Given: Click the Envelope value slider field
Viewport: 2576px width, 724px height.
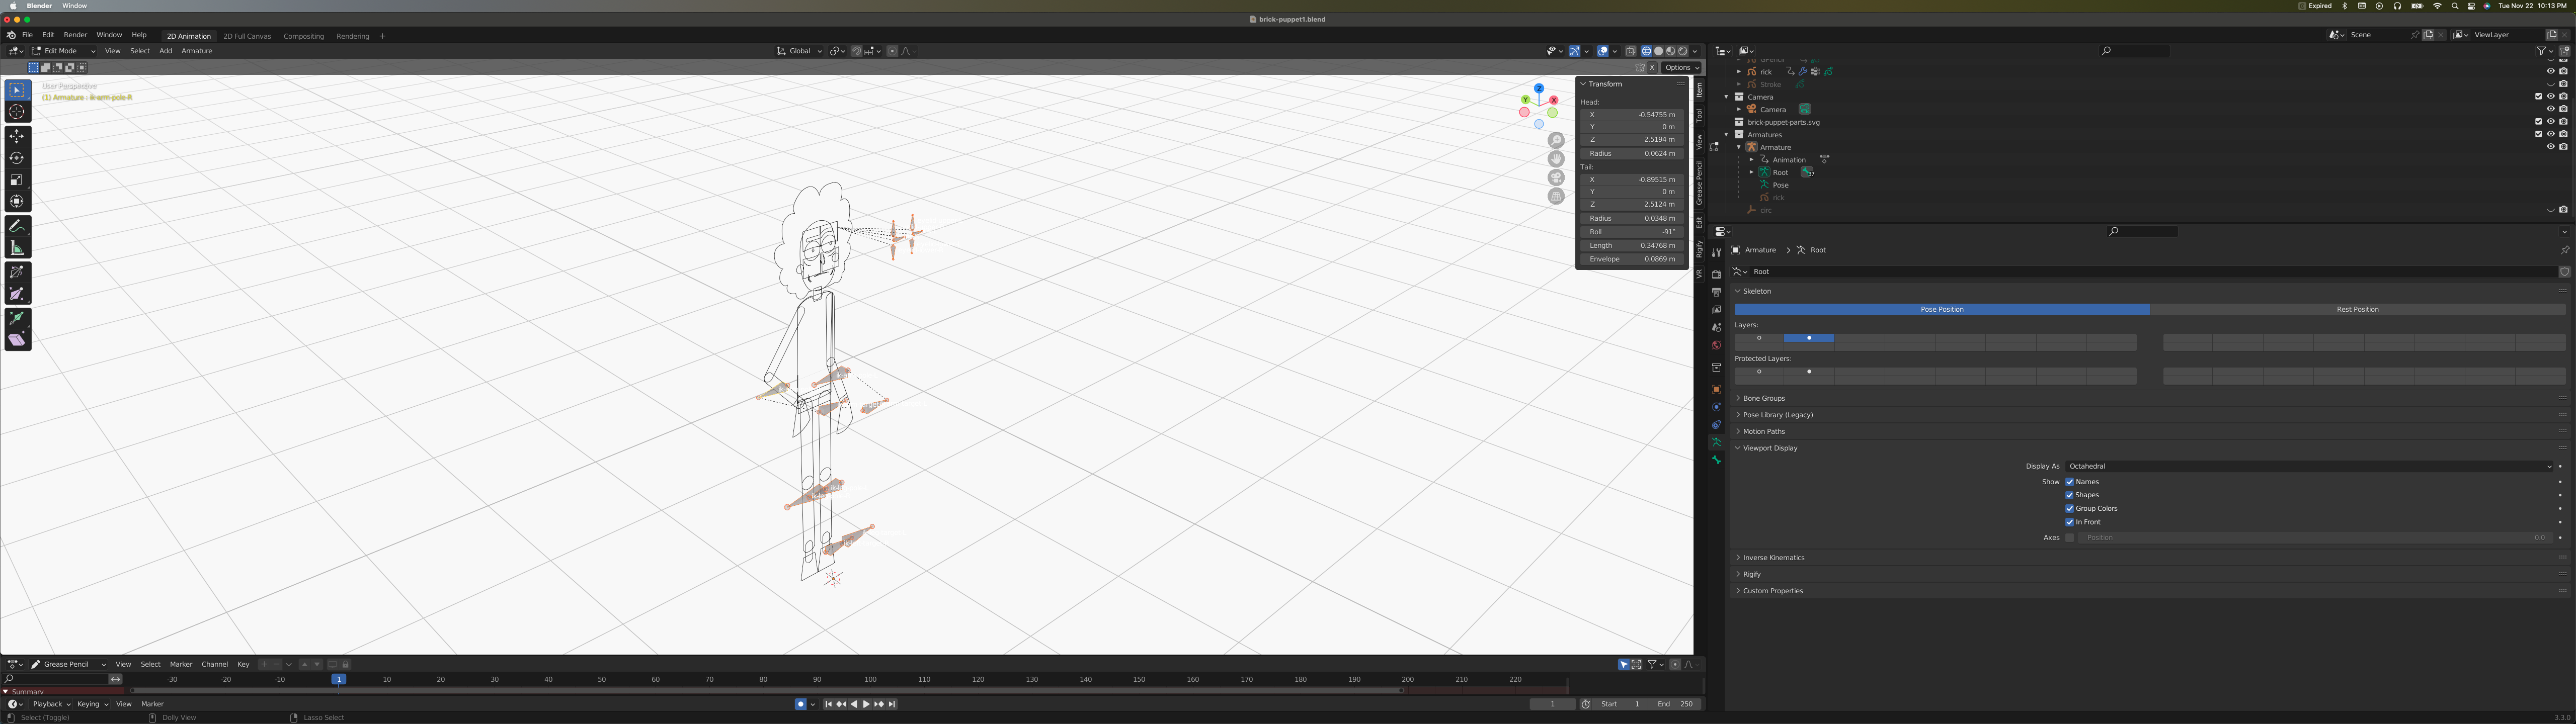Looking at the screenshot, I should point(1631,259).
